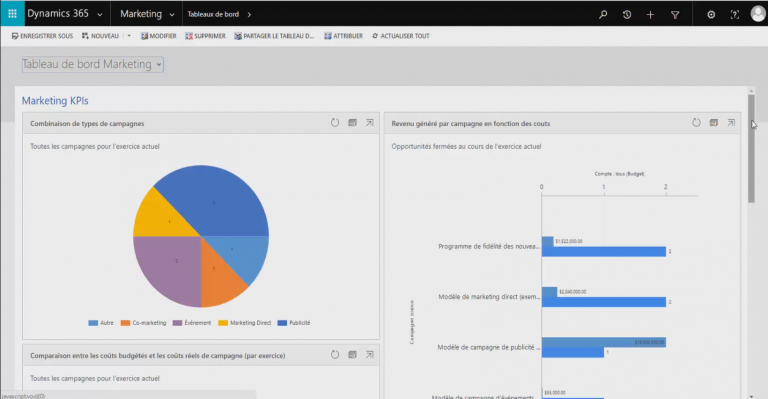The image size is (768, 399).
Task: Click the dashboard vertical scrollbar thumb
Action: pyautogui.click(x=751, y=149)
